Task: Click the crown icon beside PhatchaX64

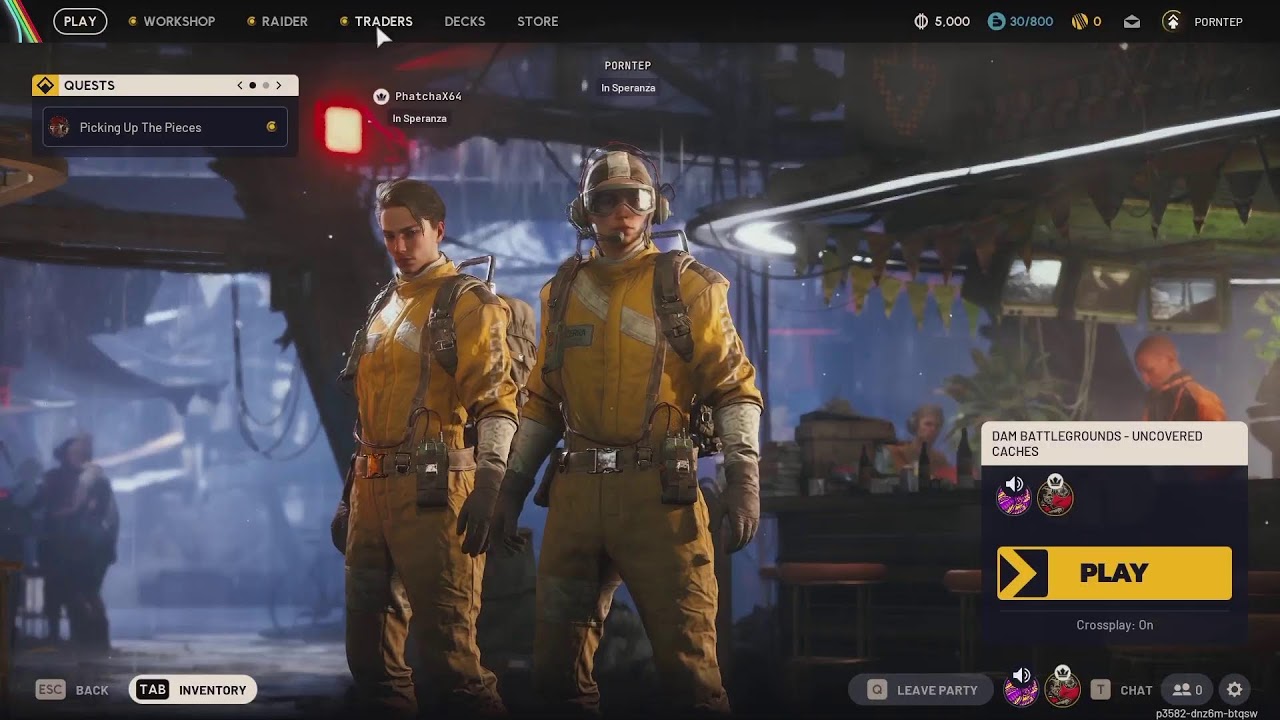Action: pyautogui.click(x=381, y=96)
